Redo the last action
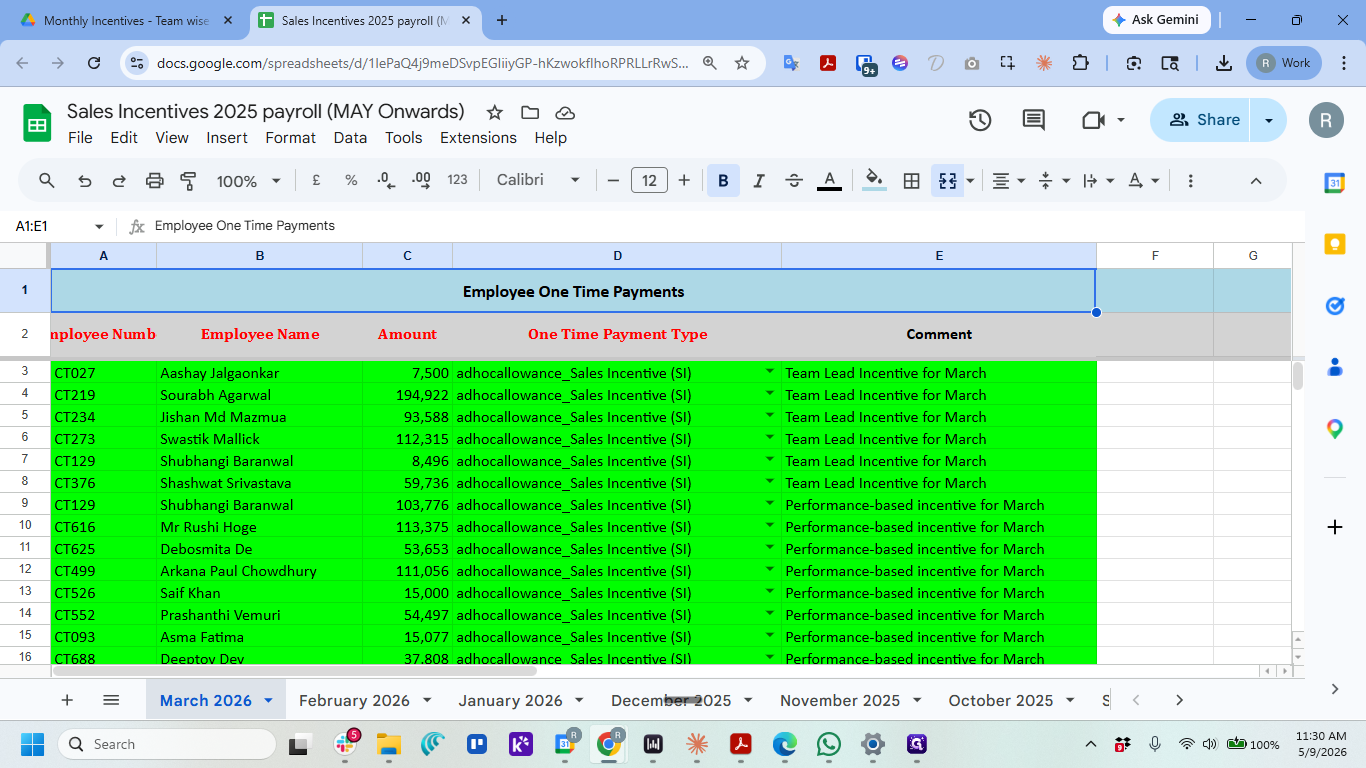1366x768 pixels. click(119, 181)
